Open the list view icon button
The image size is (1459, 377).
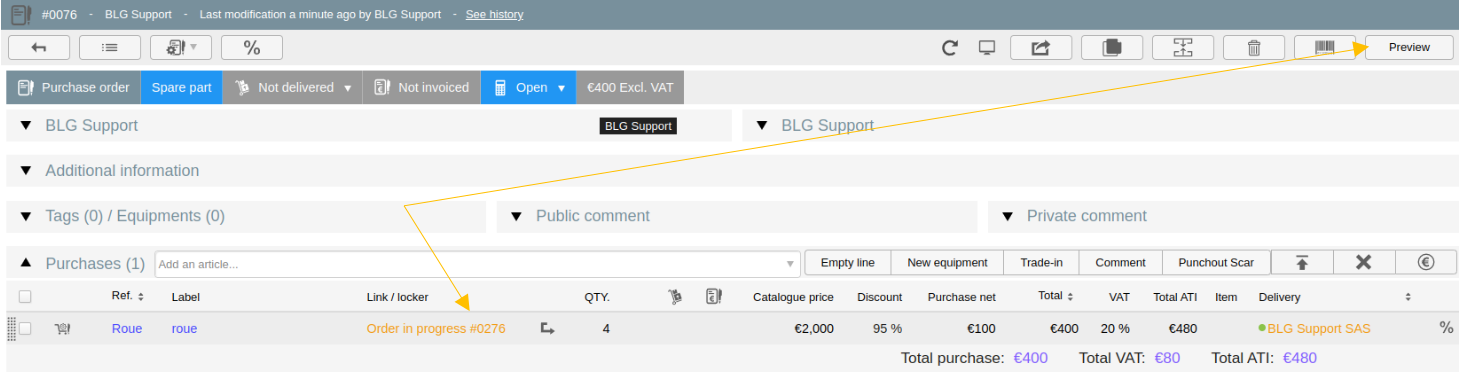coord(110,47)
